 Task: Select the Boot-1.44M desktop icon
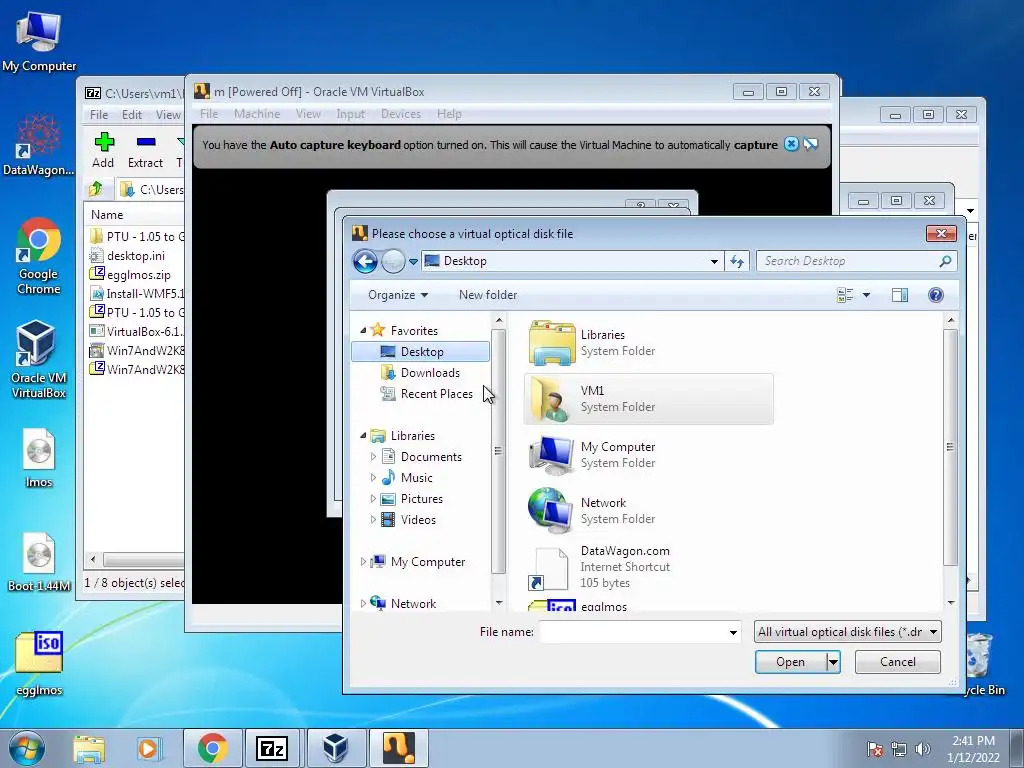pos(39,562)
